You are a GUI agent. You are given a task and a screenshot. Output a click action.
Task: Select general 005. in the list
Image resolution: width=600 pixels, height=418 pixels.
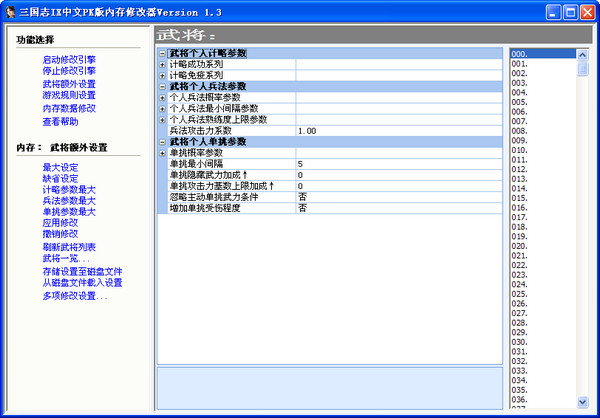[x=543, y=102]
